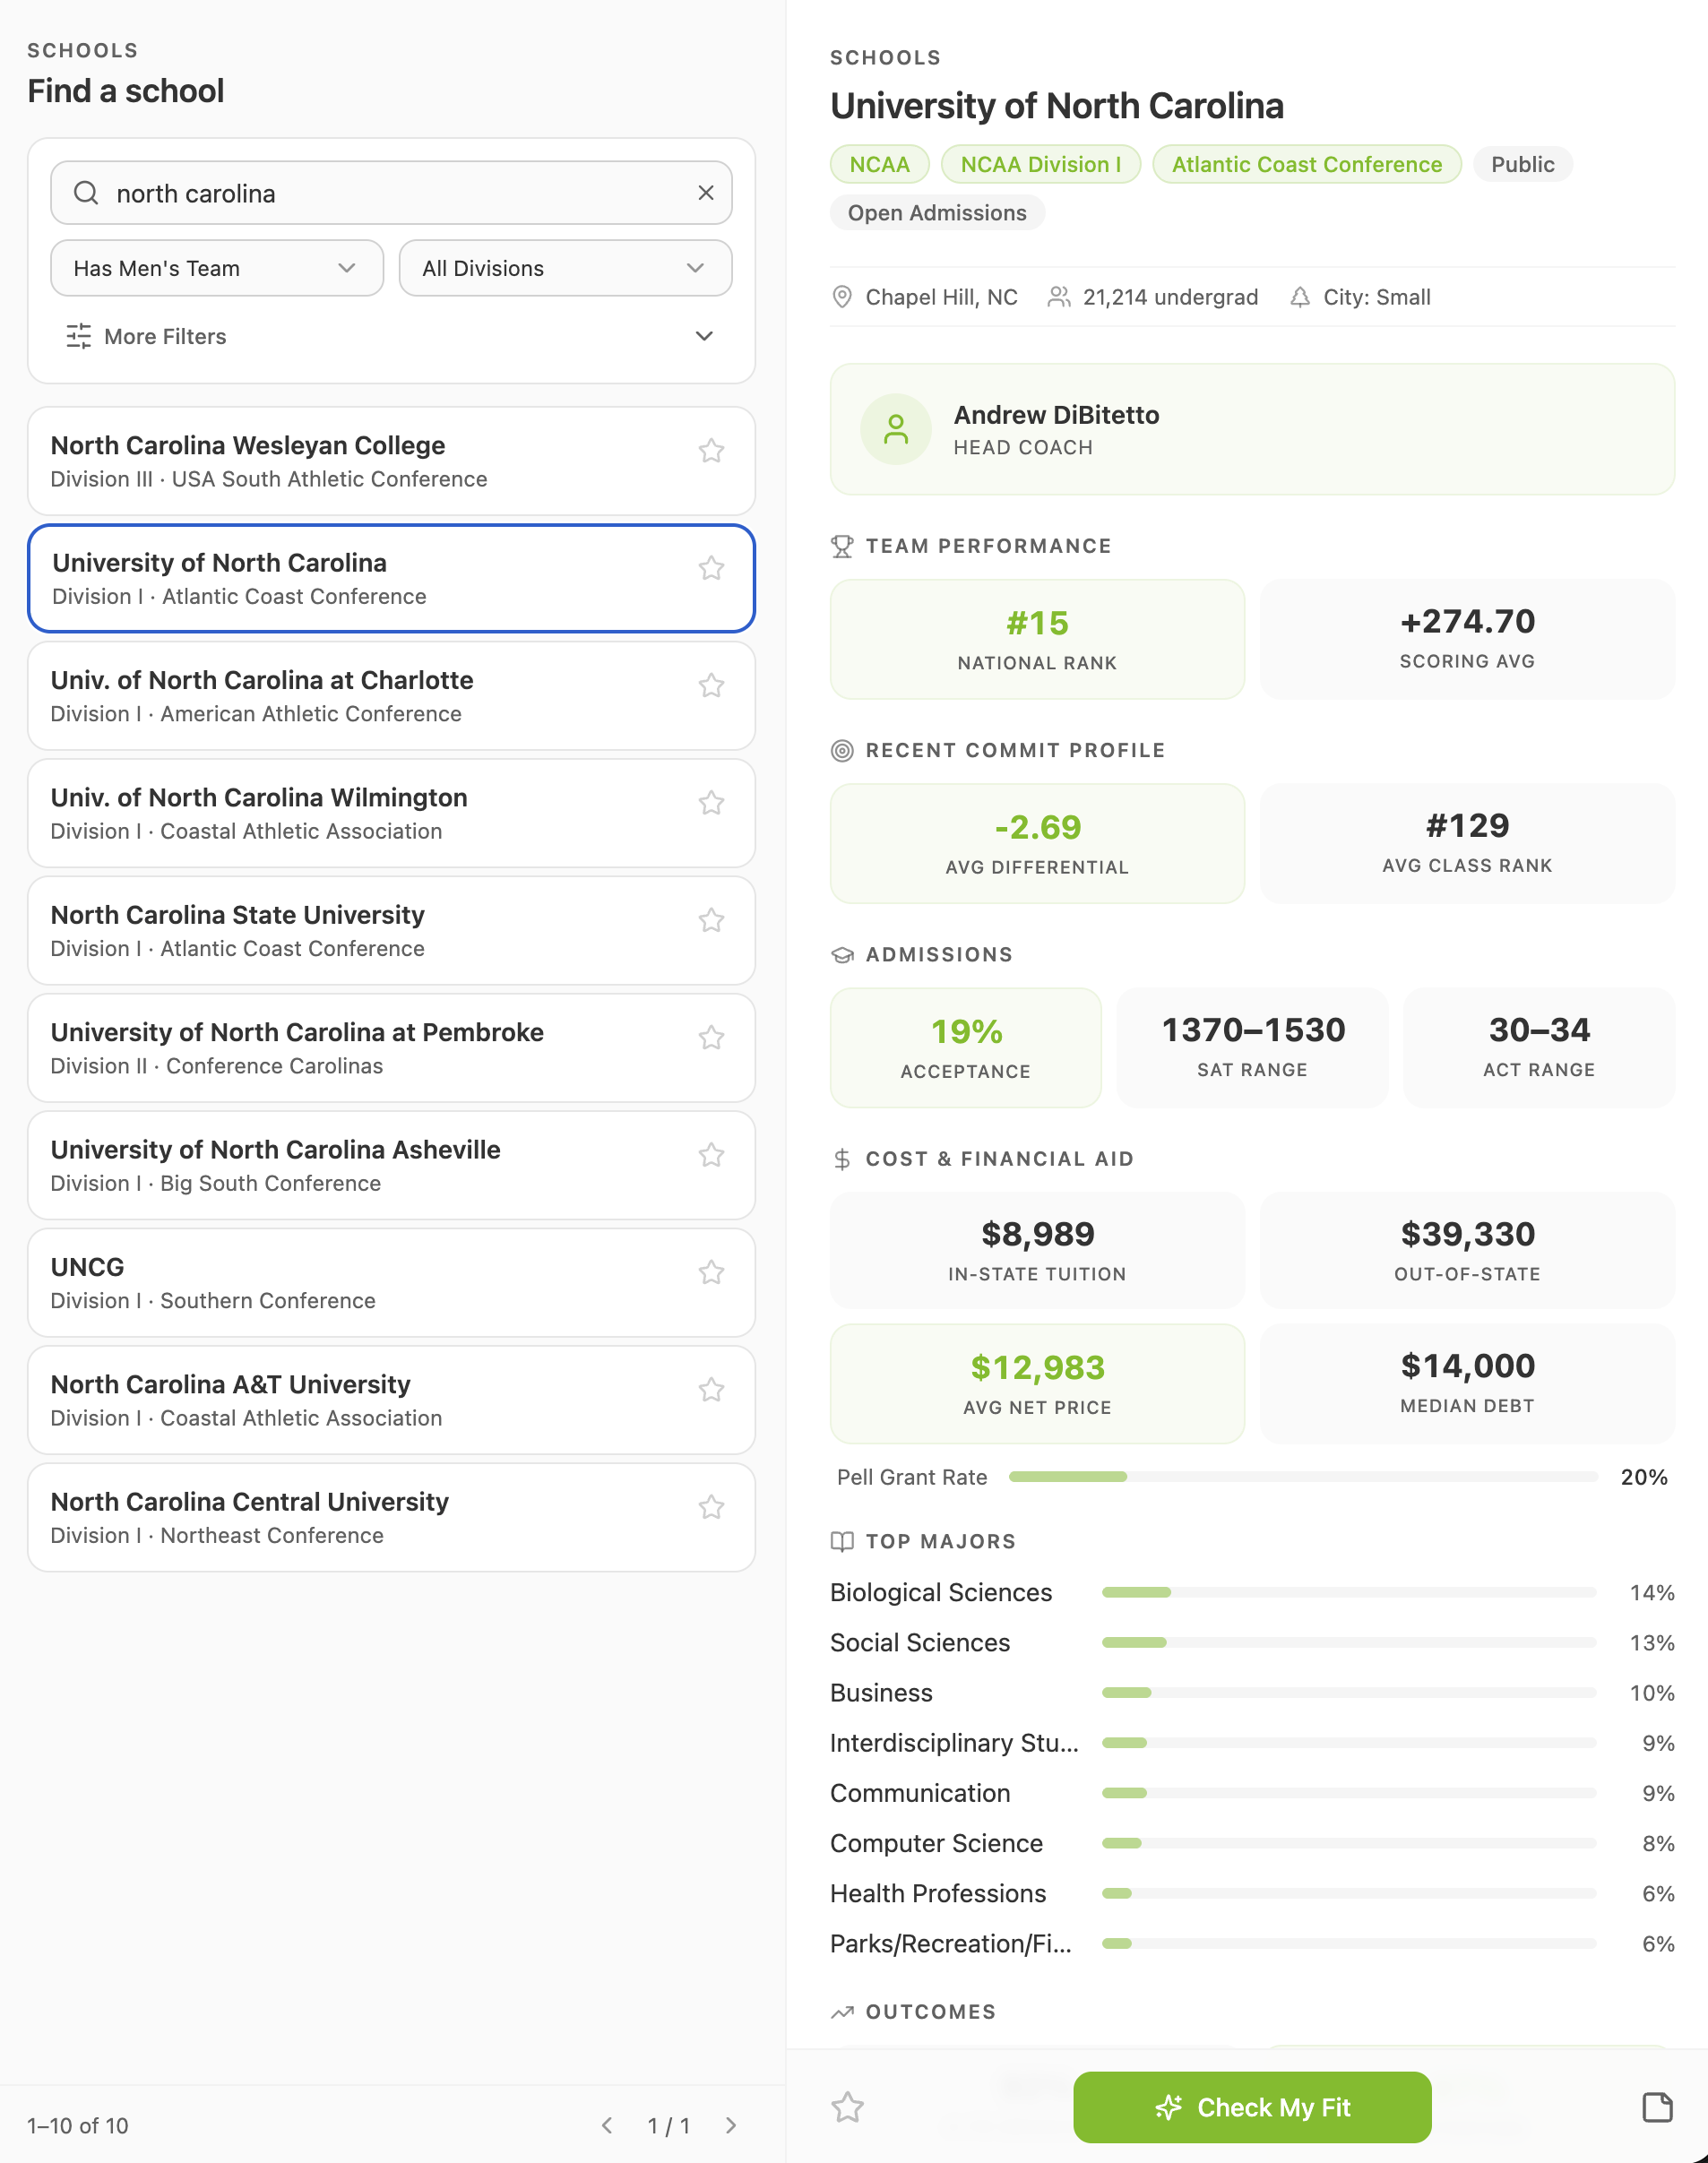Star University of North Carolina Asheville
1708x2163 pixels.
(711, 1155)
